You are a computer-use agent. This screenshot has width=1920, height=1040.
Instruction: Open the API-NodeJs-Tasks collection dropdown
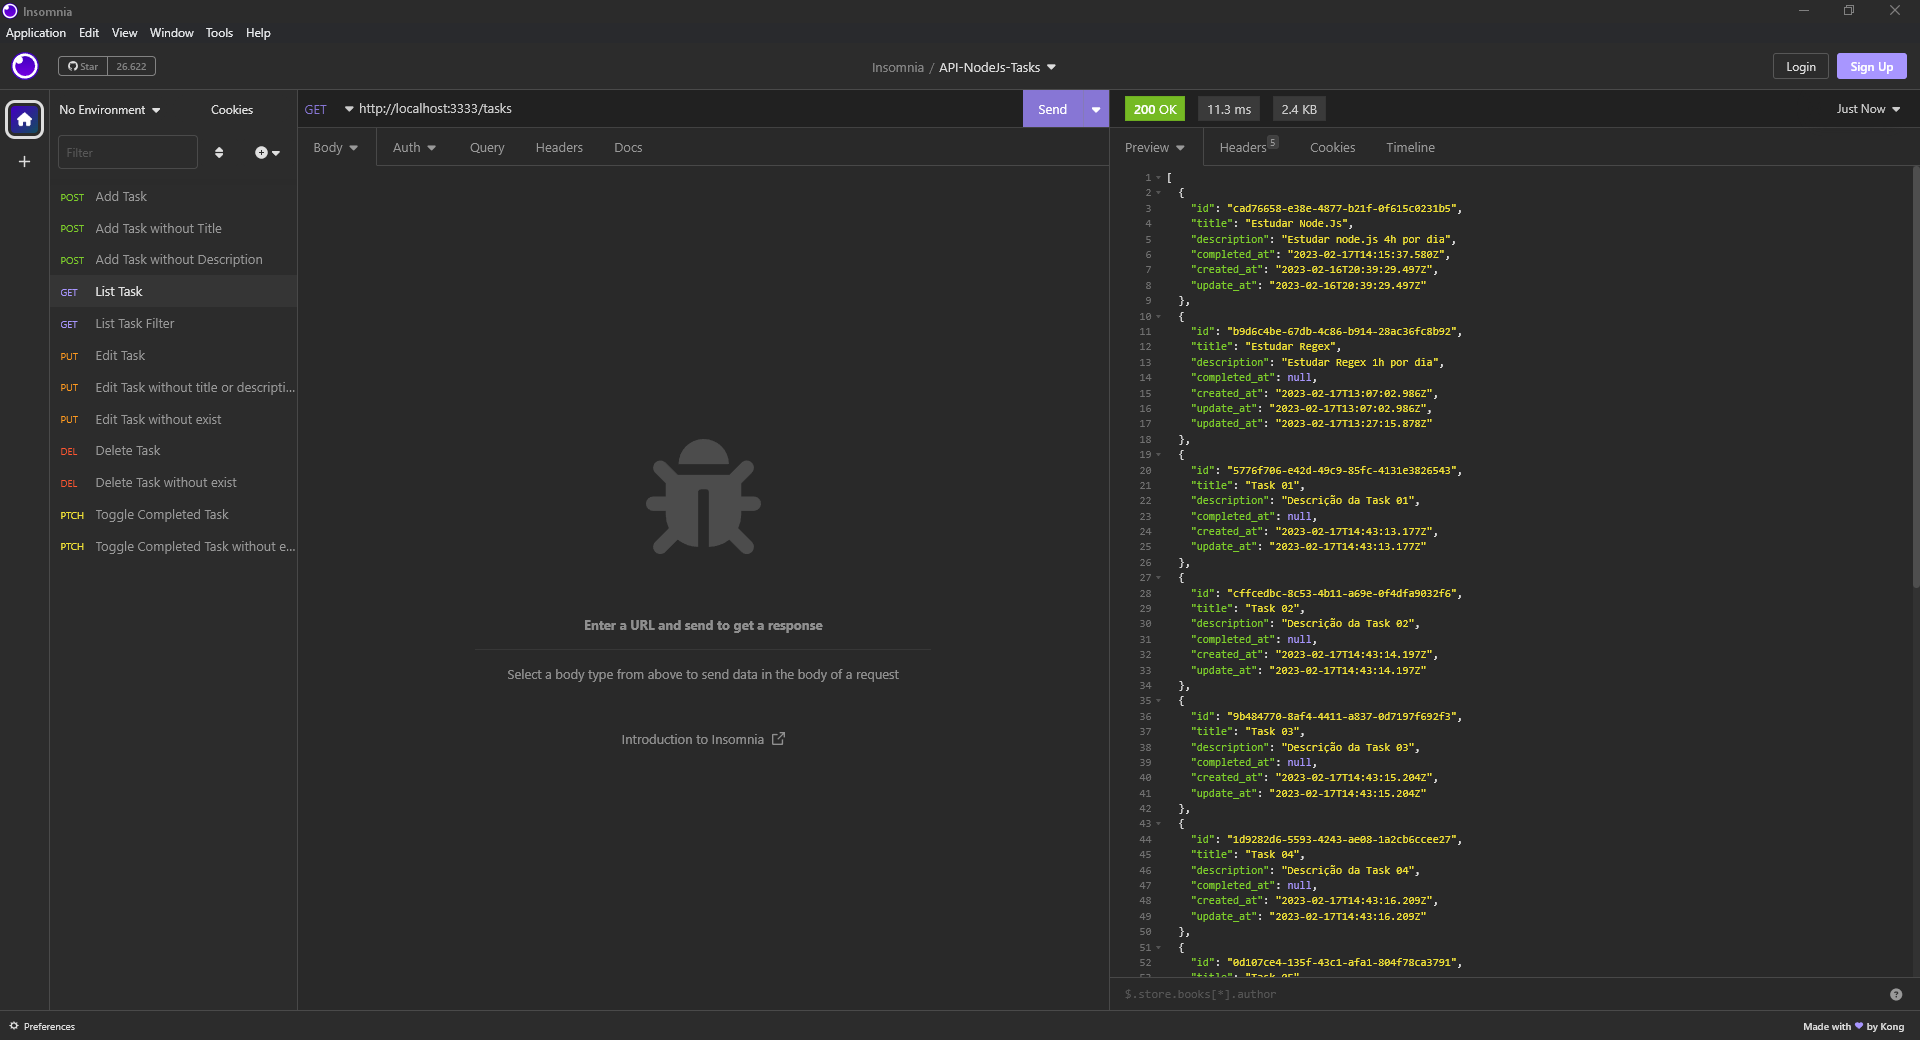pyautogui.click(x=997, y=67)
